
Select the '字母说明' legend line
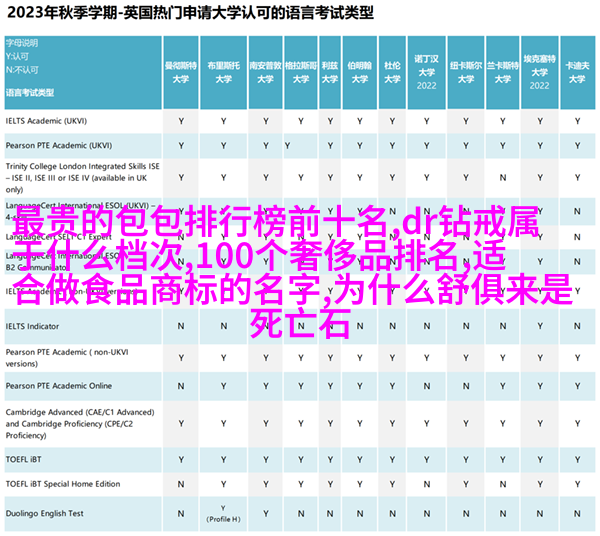coord(22,43)
